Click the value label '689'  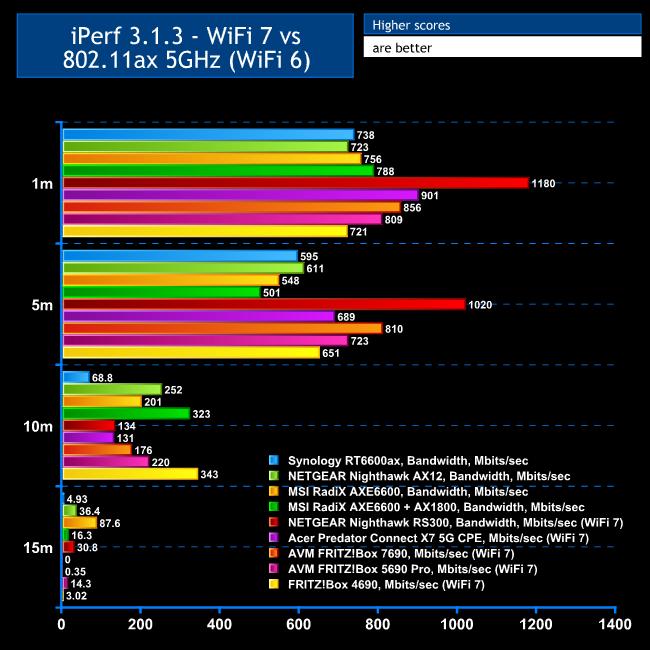pyautogui.click(x=346, y=317)
